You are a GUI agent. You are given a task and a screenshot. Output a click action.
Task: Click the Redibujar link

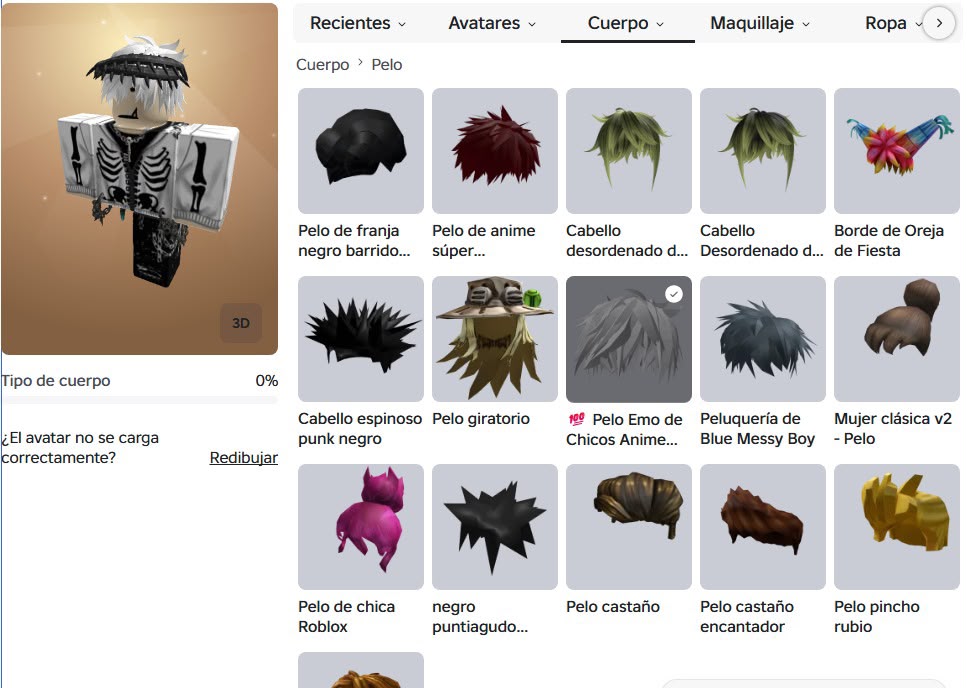(244, 457)
